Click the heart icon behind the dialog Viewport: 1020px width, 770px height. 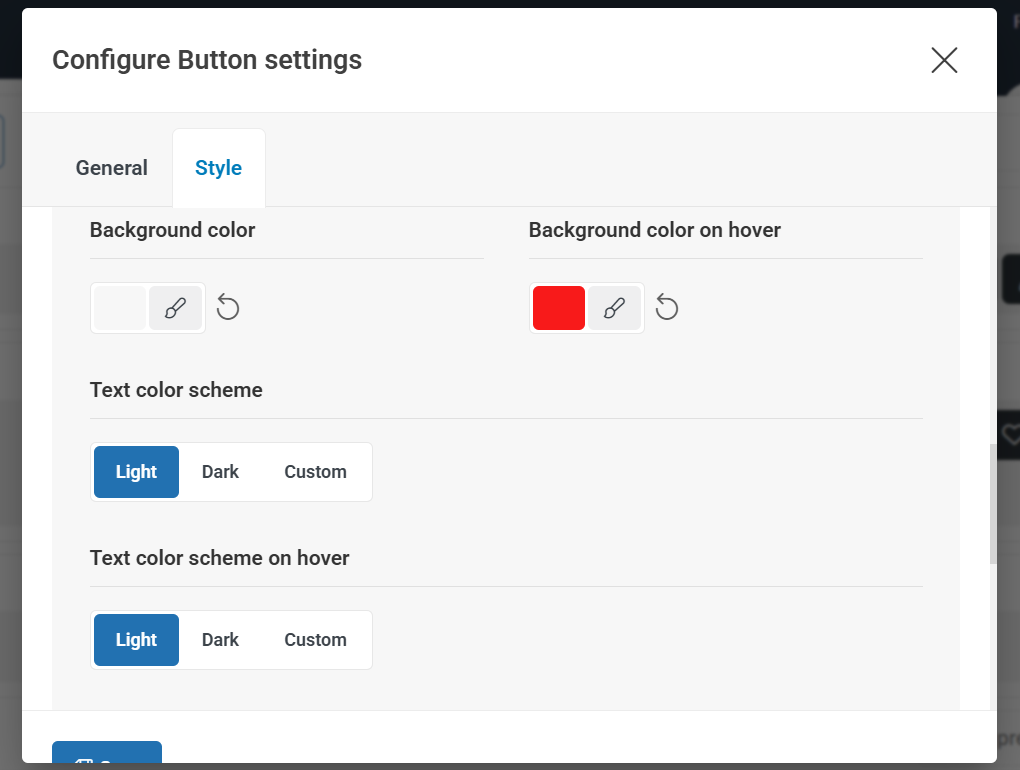coord(1010,435)
